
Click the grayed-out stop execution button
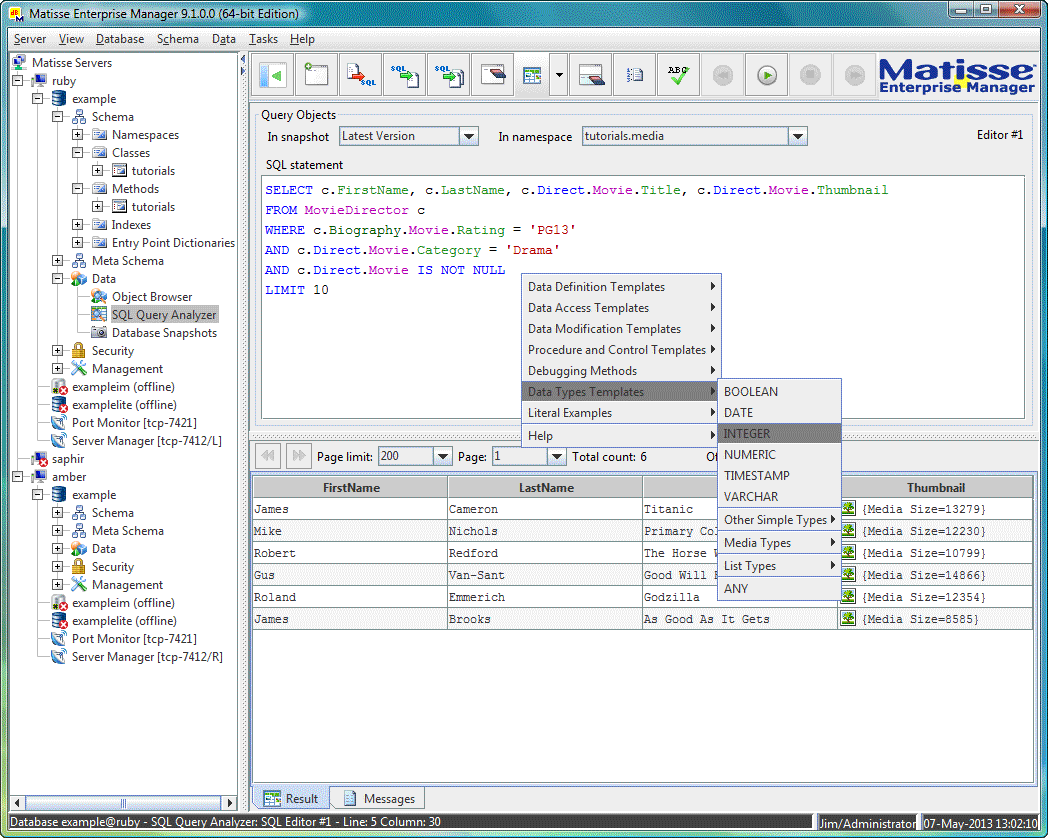click(811, 75)
